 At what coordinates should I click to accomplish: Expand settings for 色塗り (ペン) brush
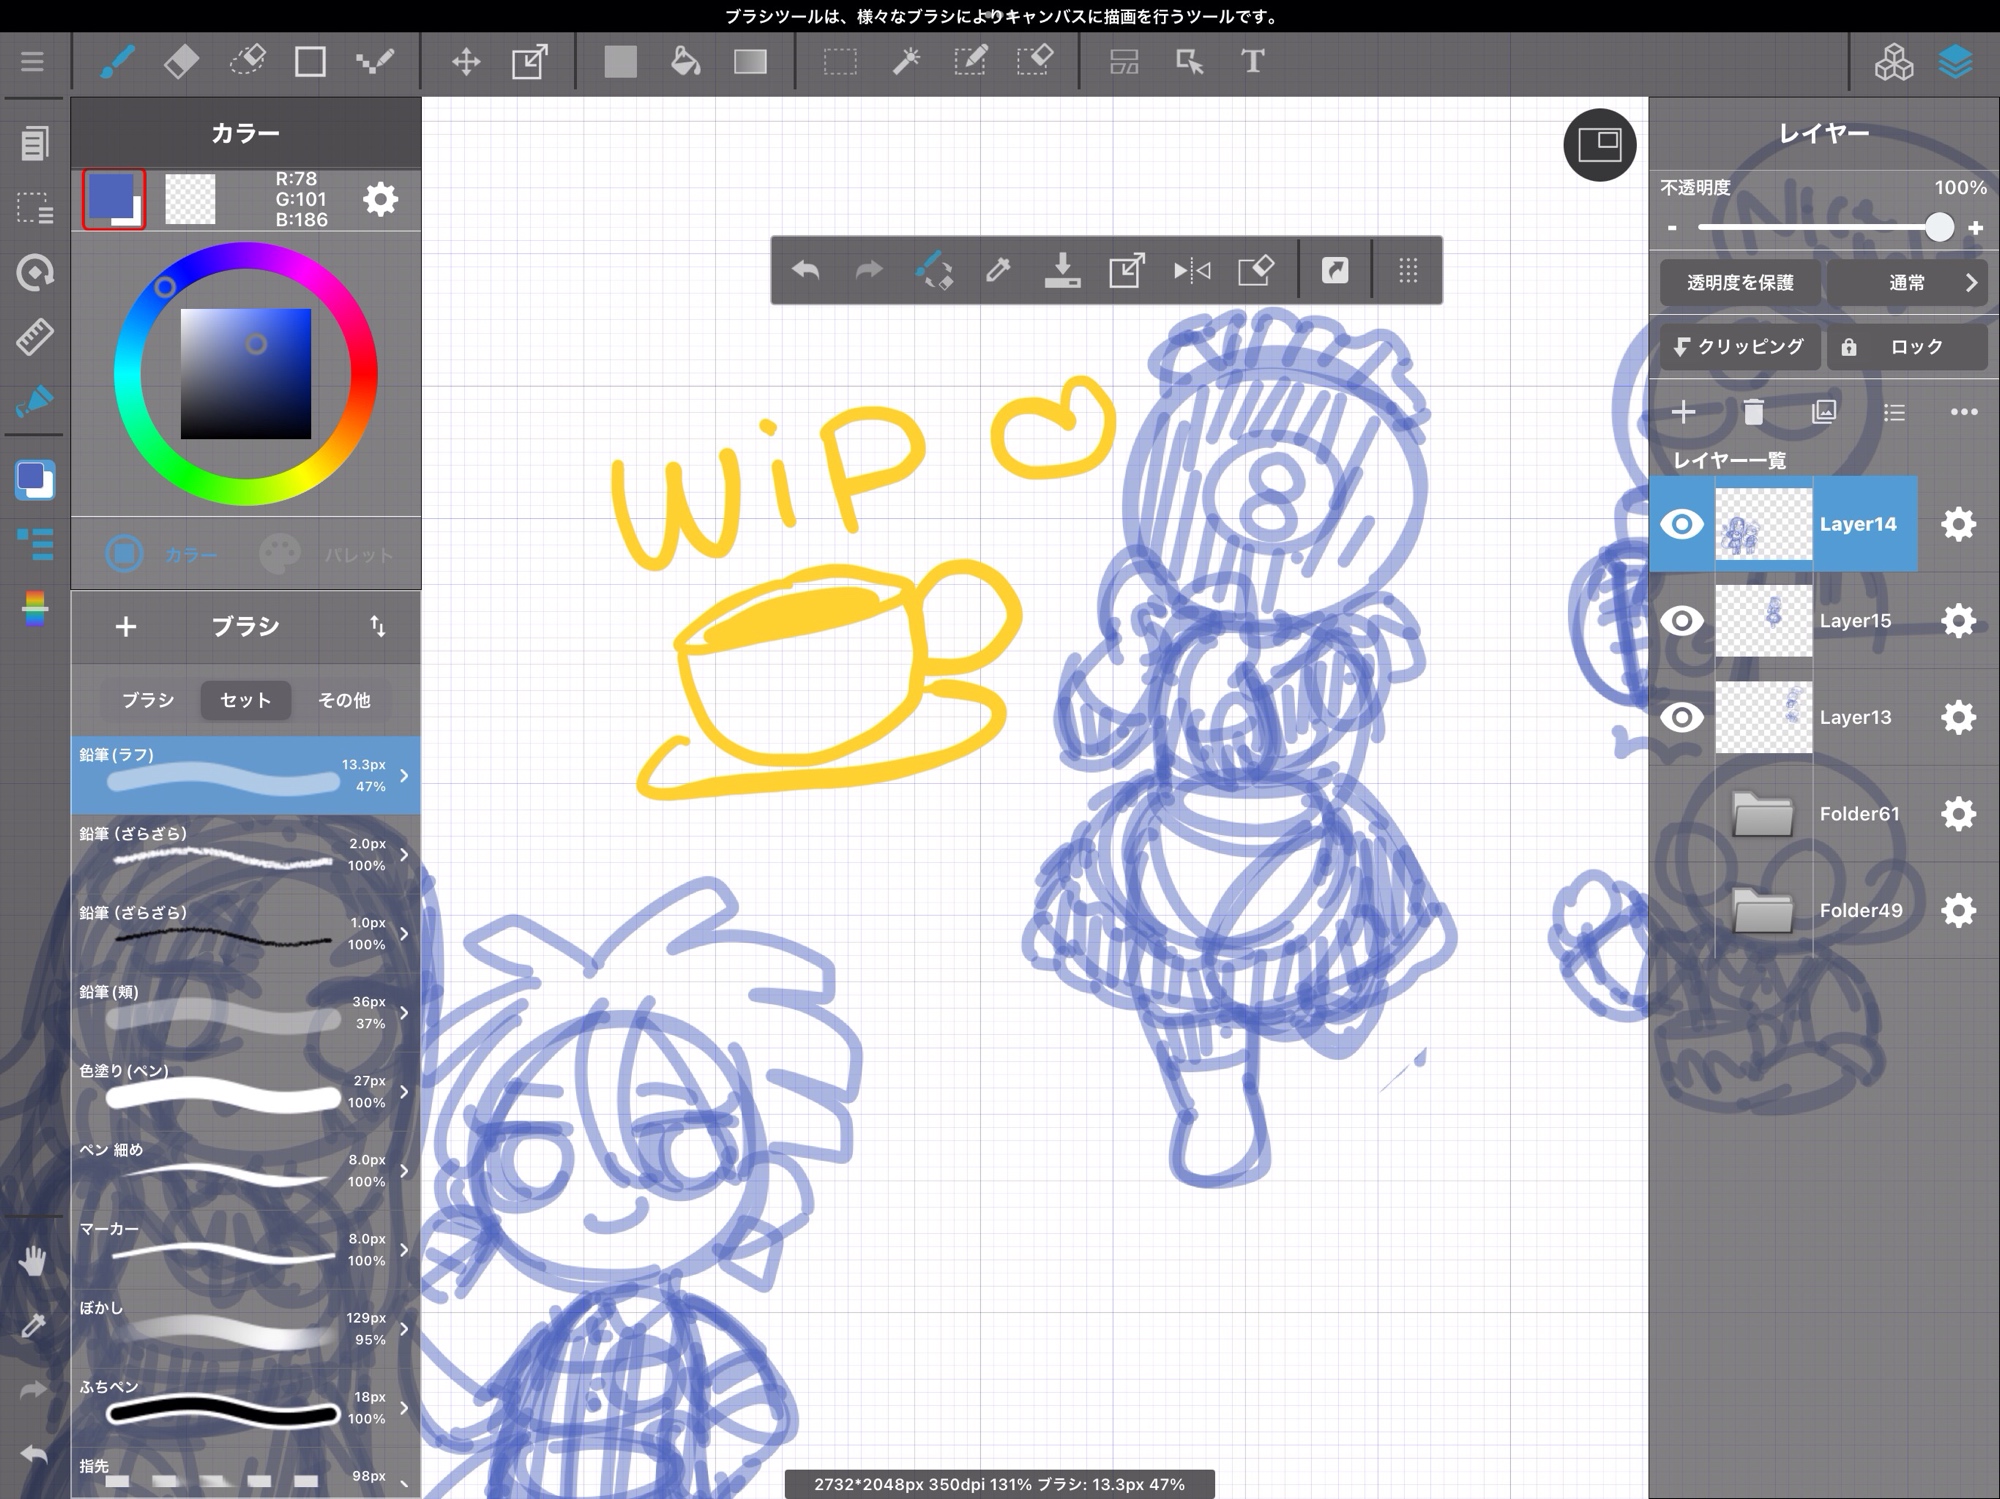404,1092
